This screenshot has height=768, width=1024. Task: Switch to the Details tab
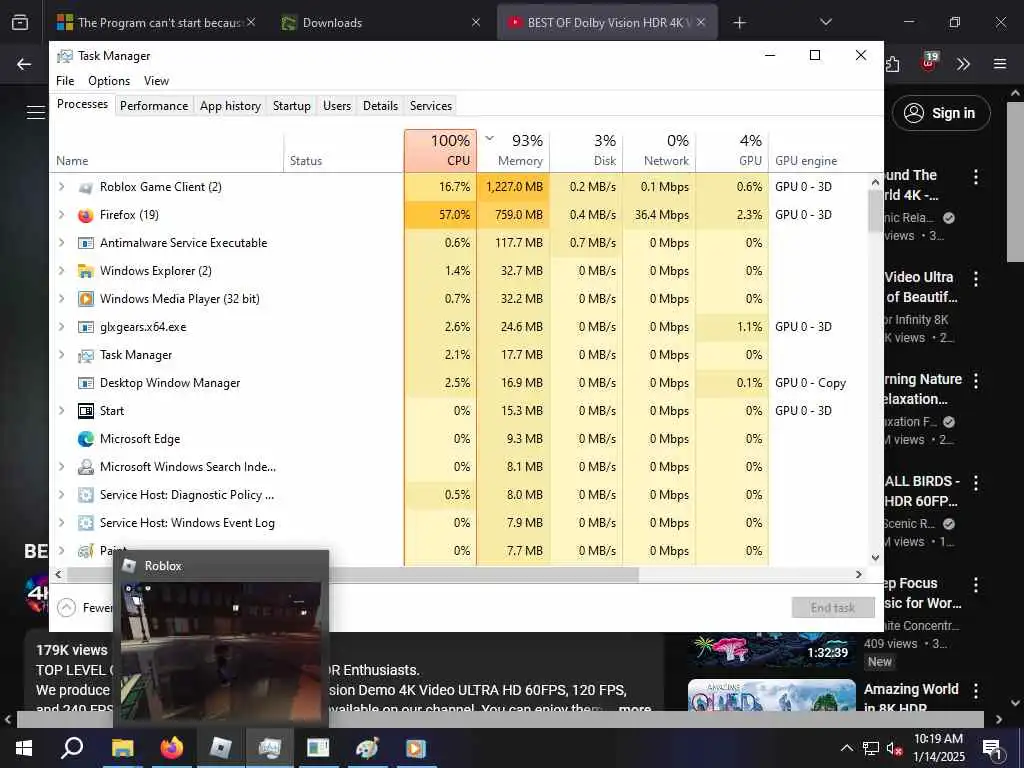[x=380, y=106]
